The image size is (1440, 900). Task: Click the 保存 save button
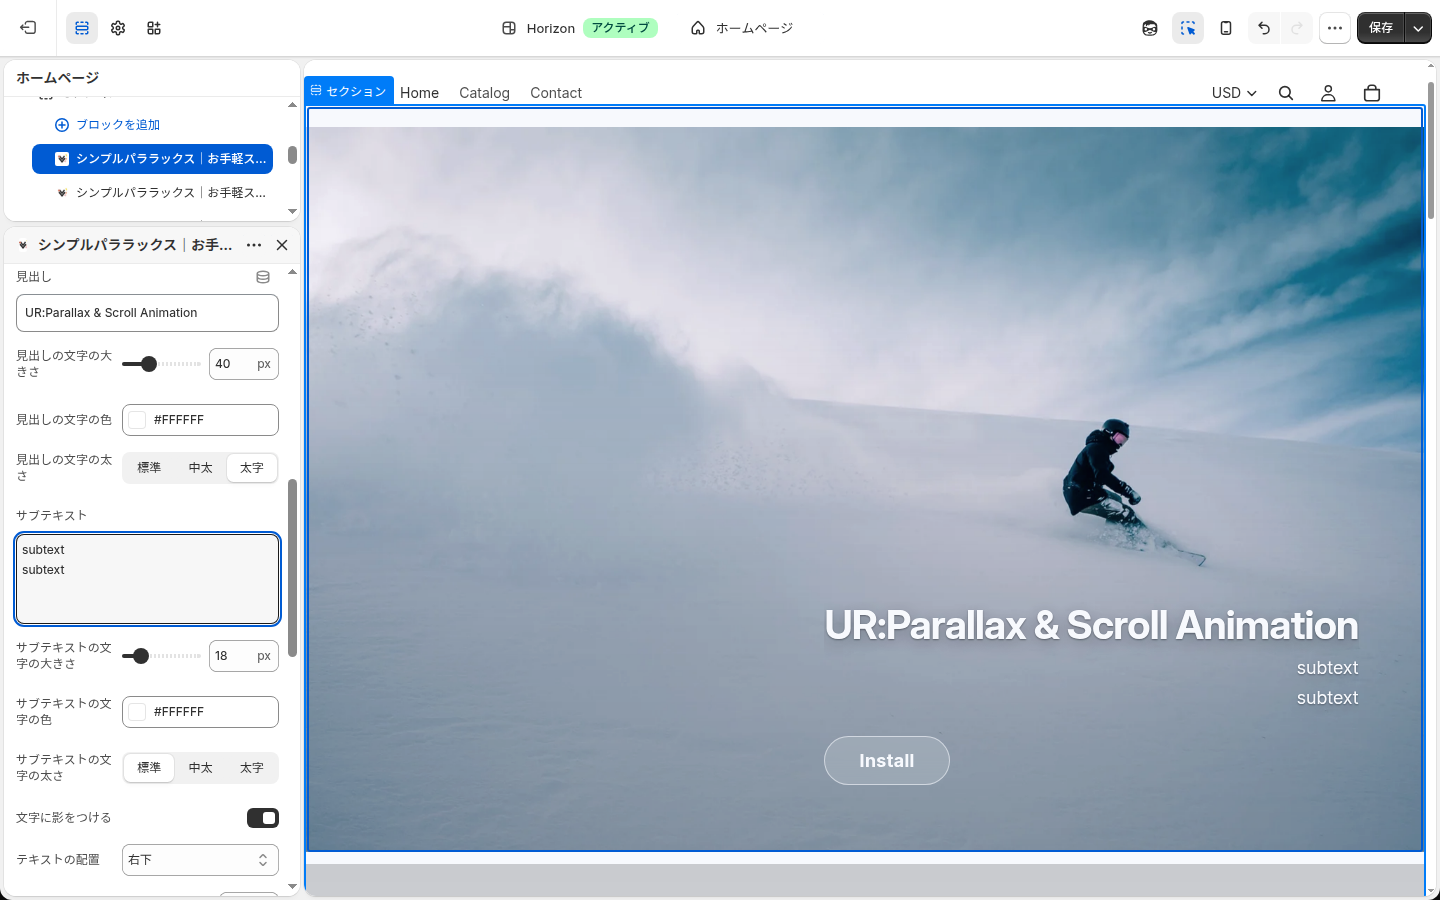coord(1381,28)
